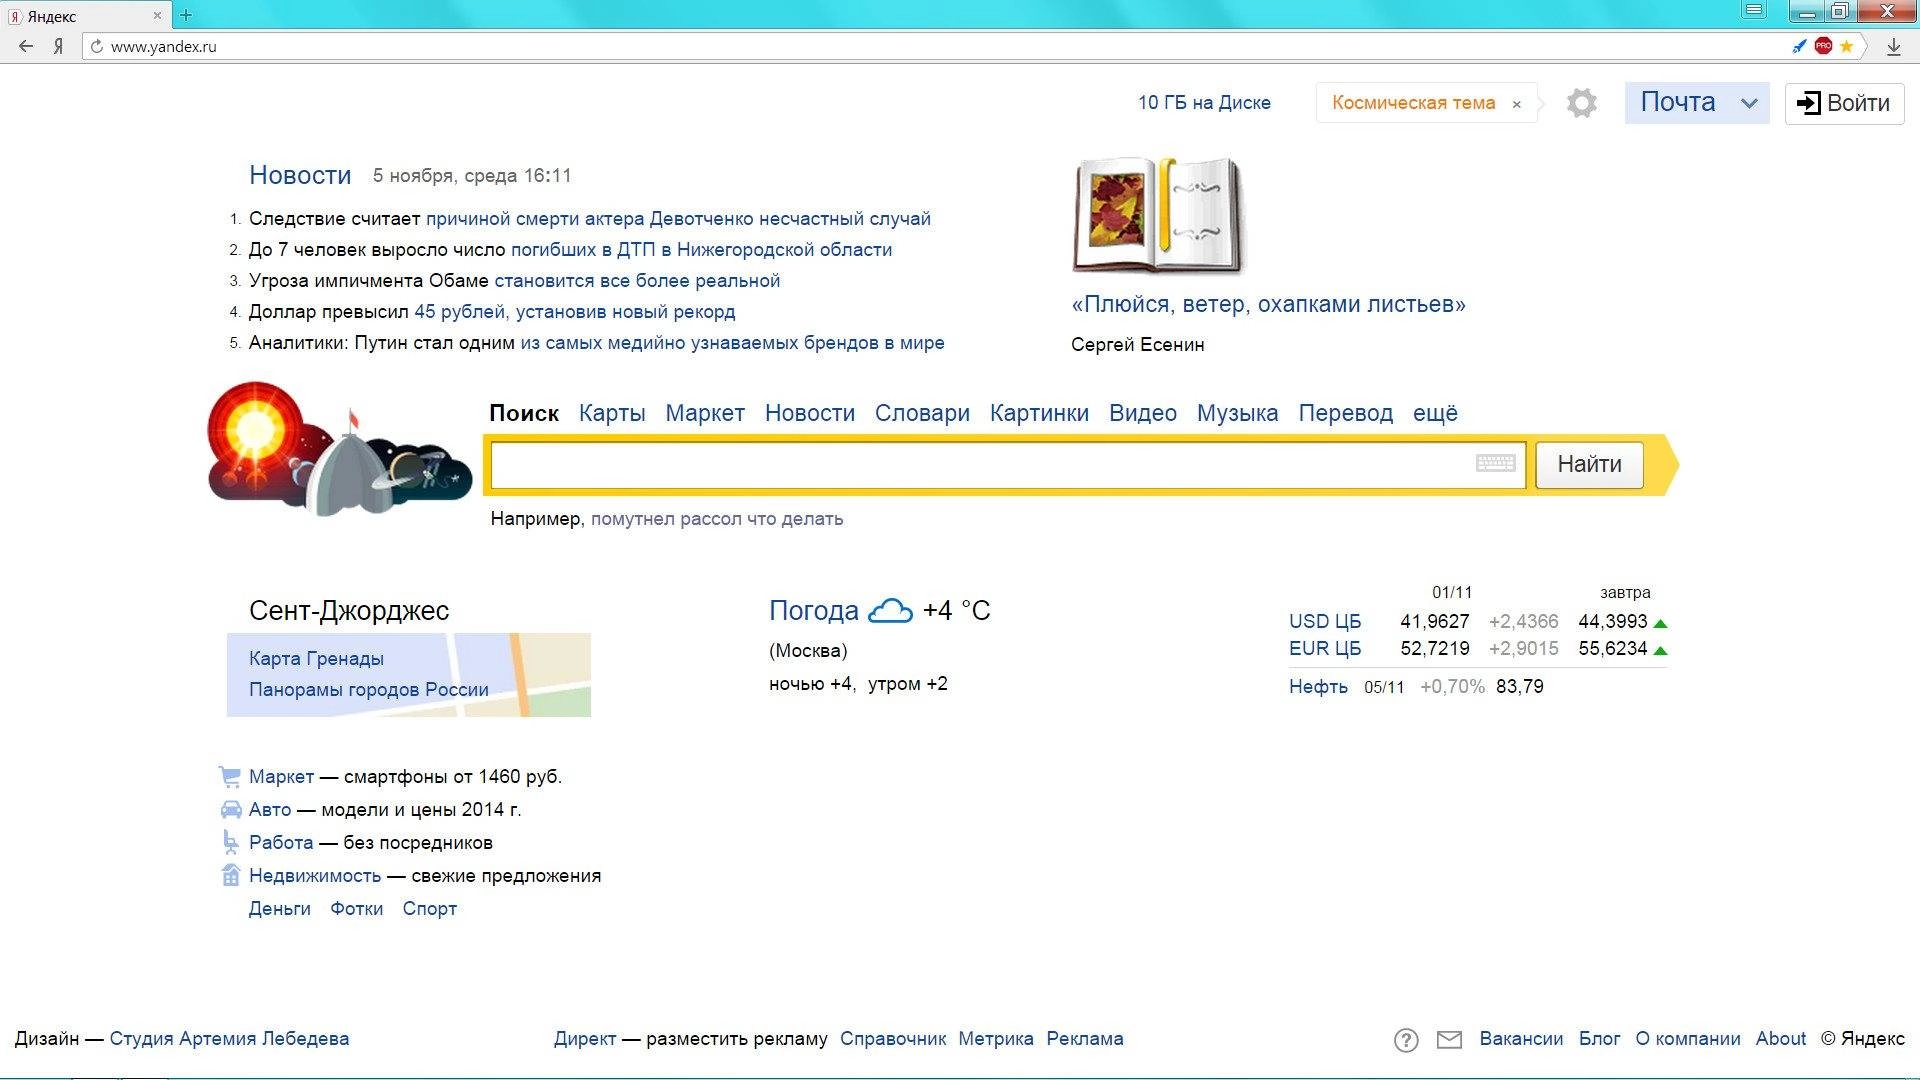
Task: Open the Деньги link
Action: [279, 909]
